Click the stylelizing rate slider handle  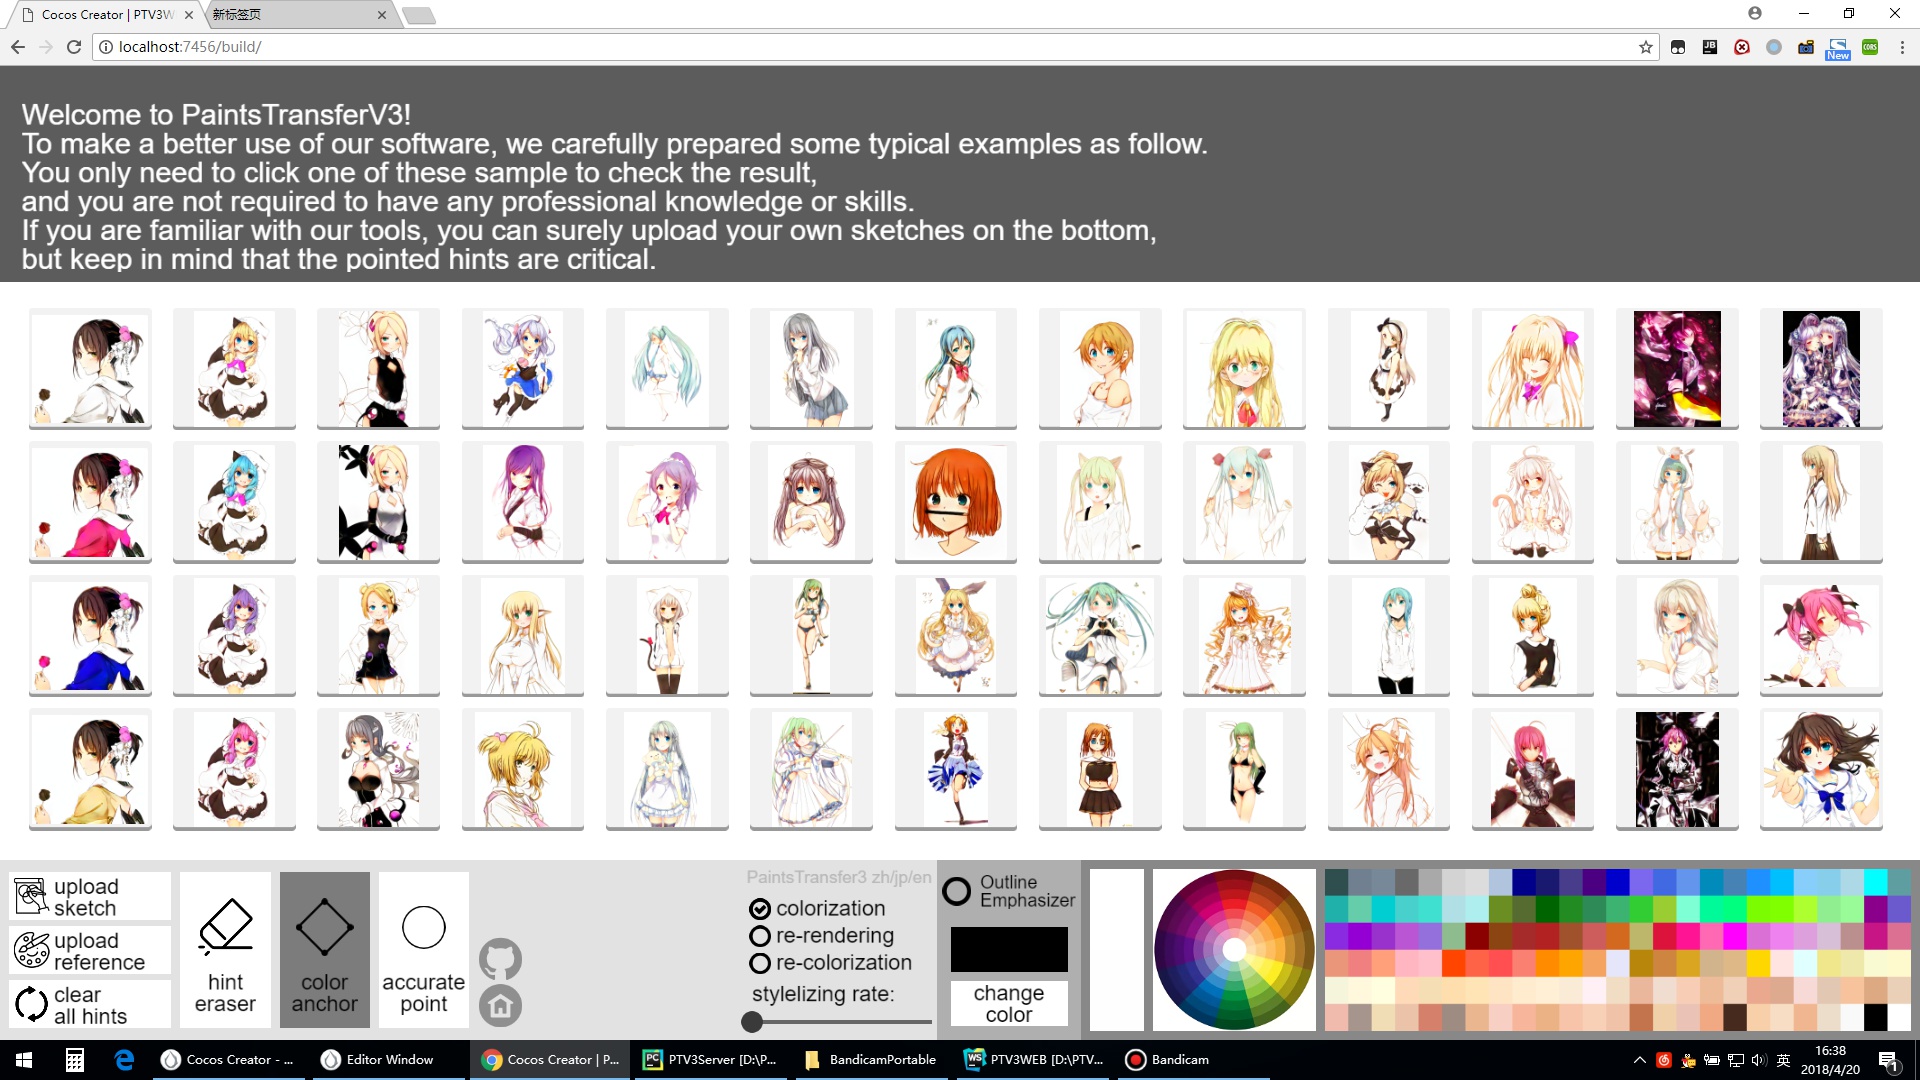(x=752, y=1022)
